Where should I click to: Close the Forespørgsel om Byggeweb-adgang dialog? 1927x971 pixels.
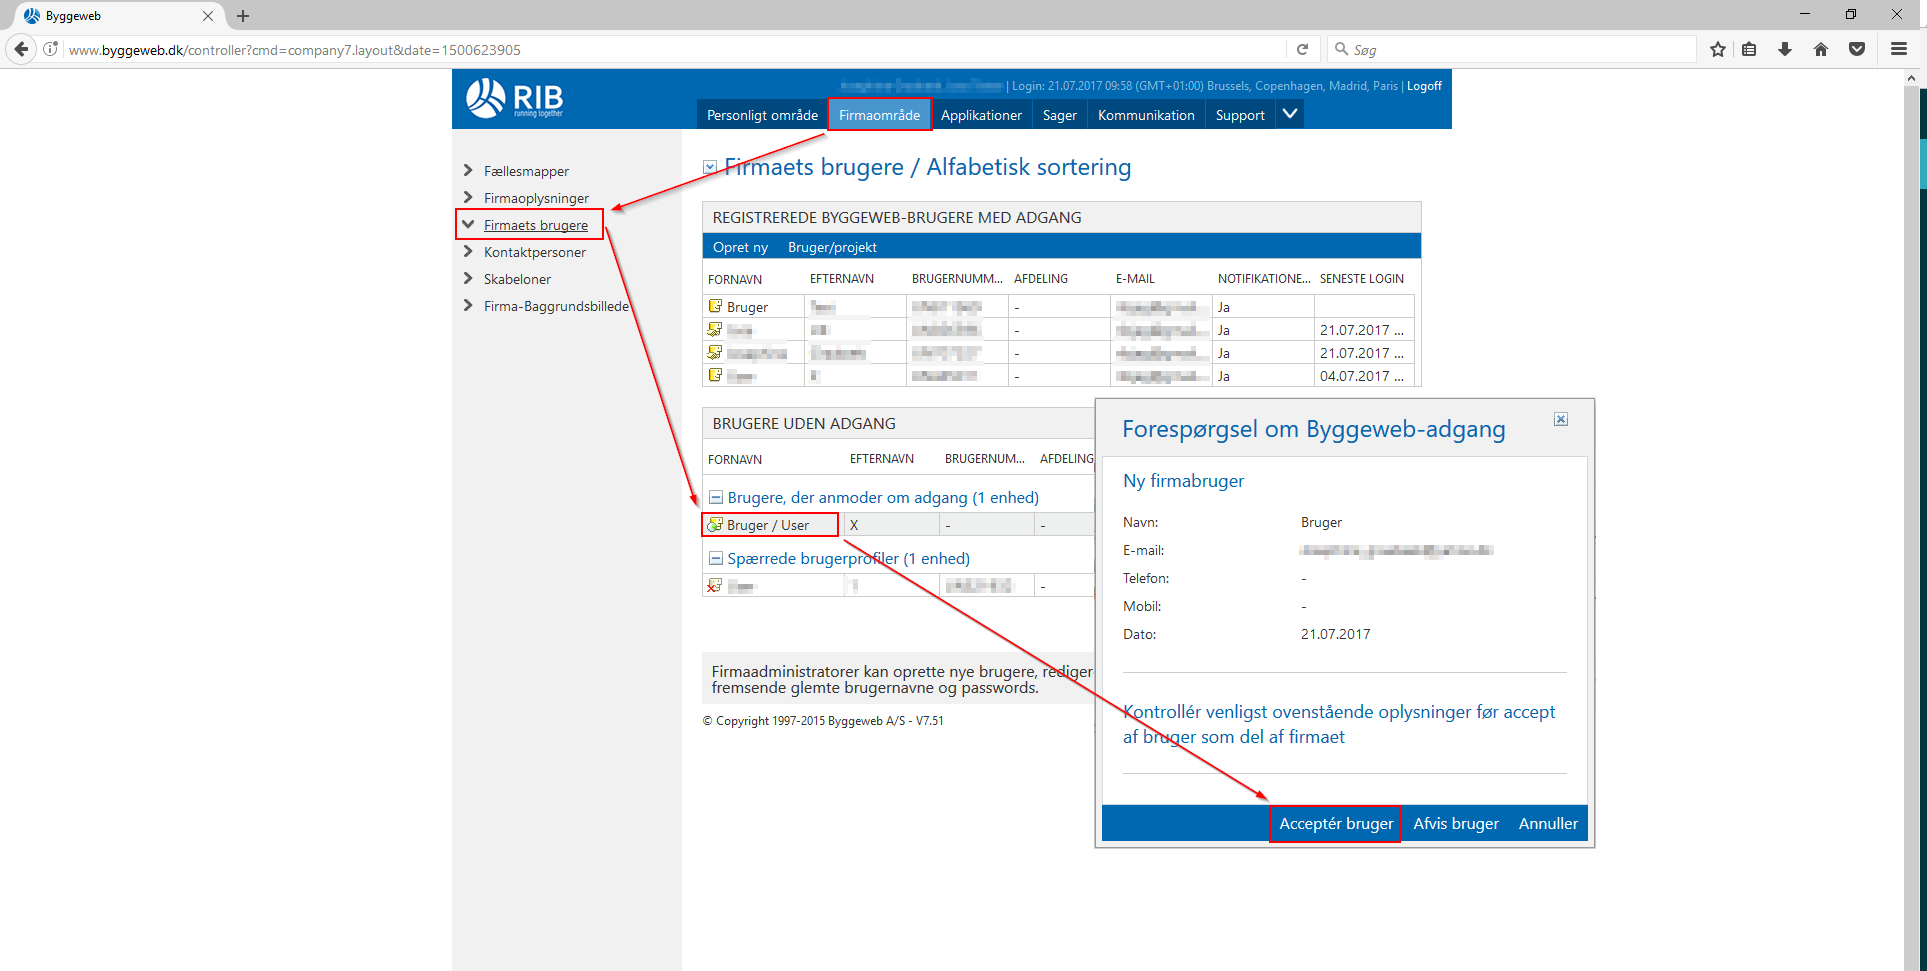(x=1560, y=419)
